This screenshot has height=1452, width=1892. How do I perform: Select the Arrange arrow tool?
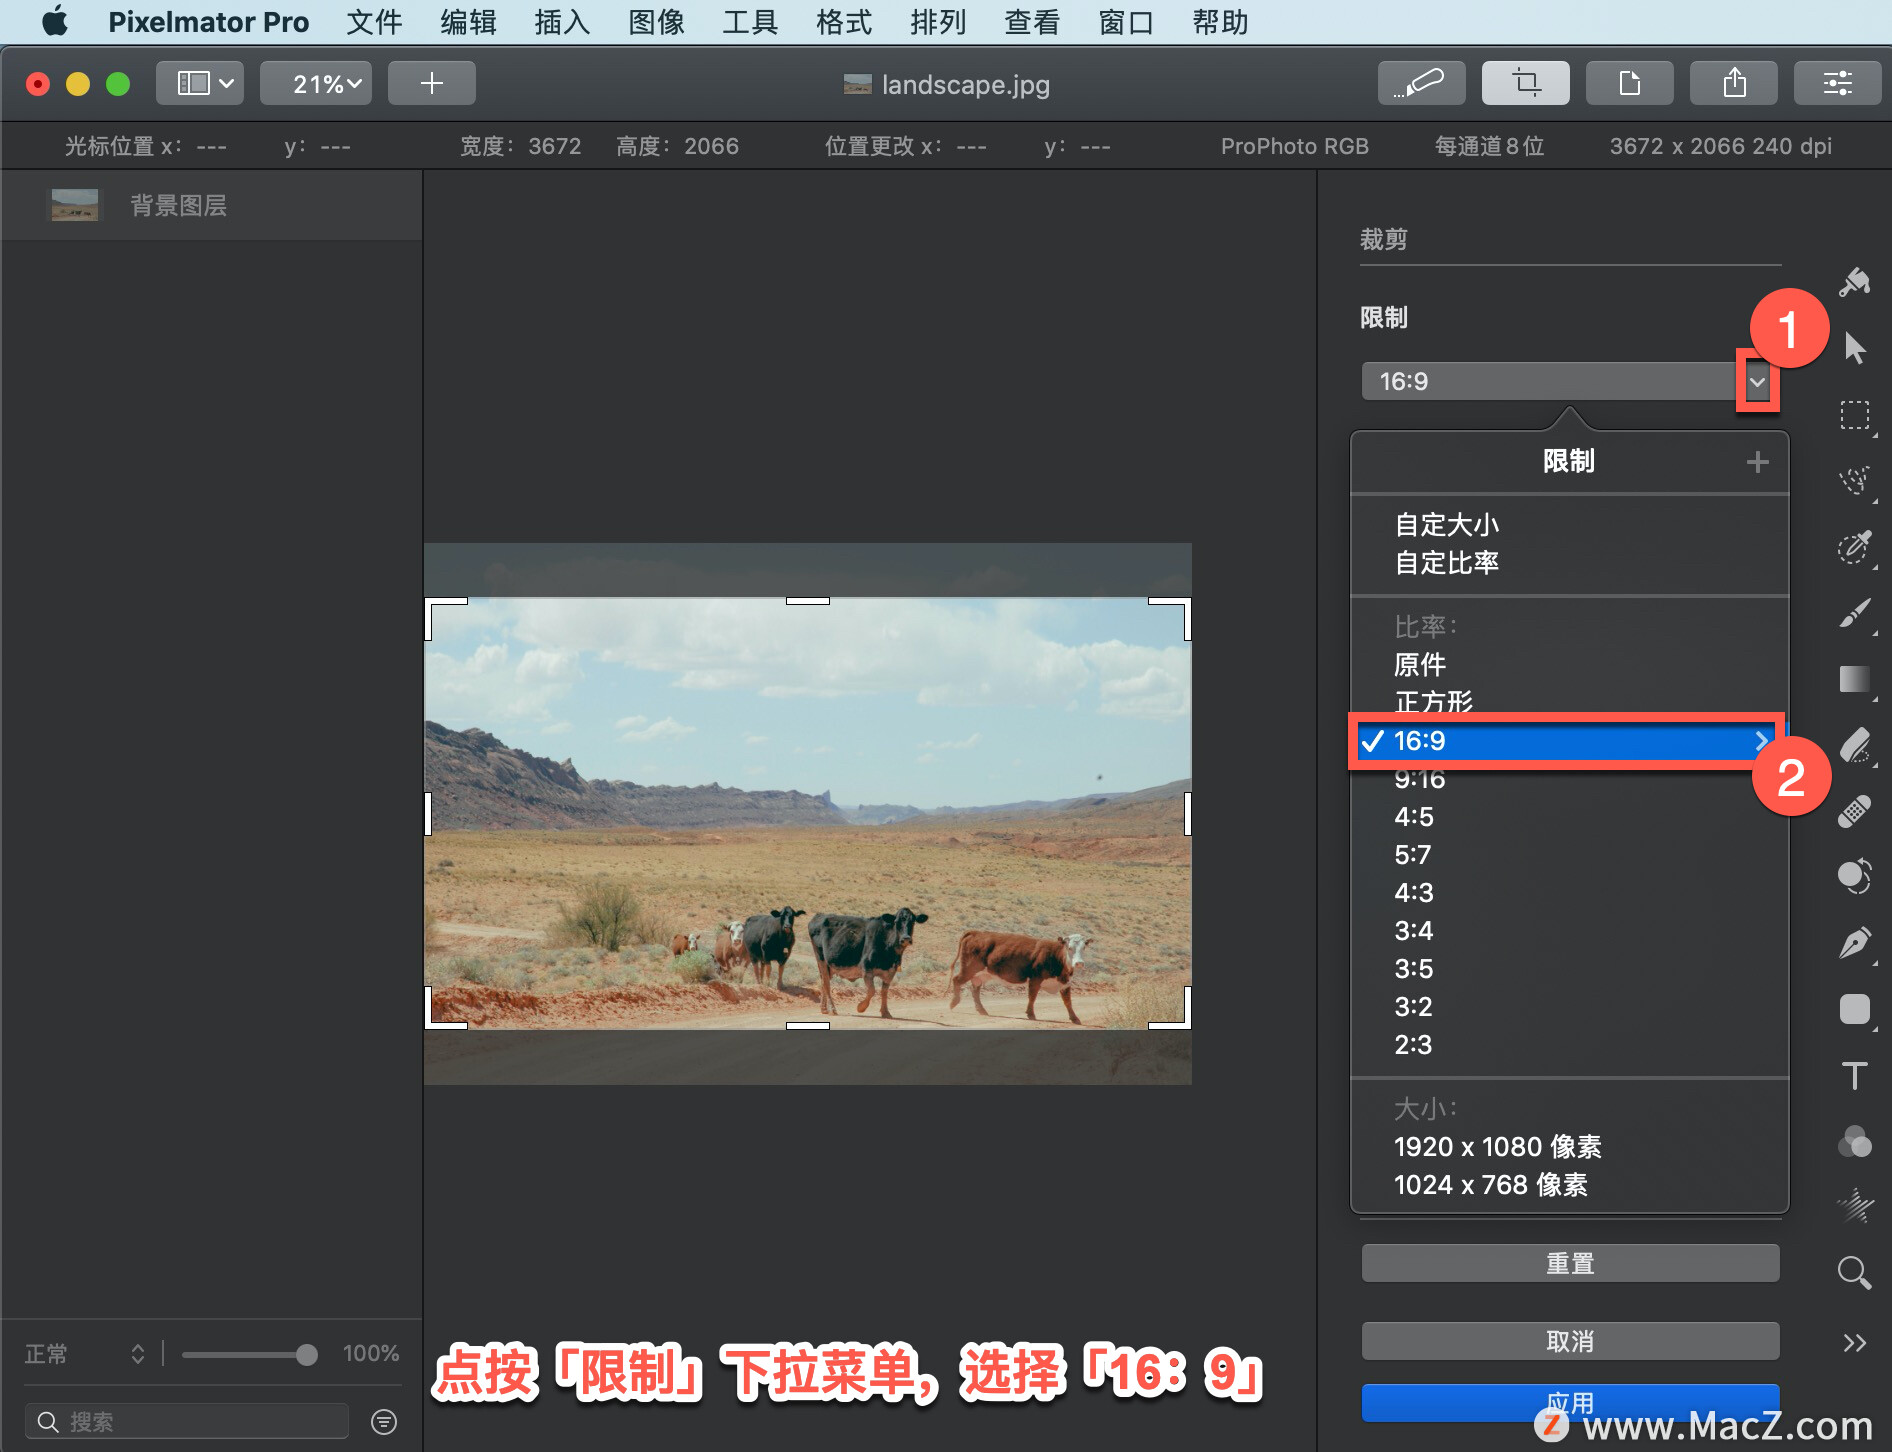point(1855,349)
